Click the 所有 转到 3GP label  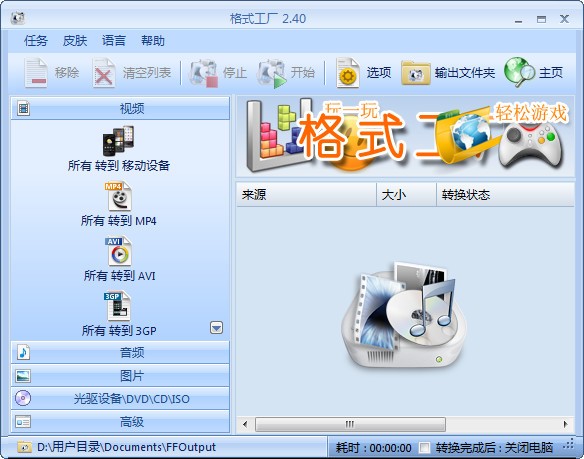(119, 330)
